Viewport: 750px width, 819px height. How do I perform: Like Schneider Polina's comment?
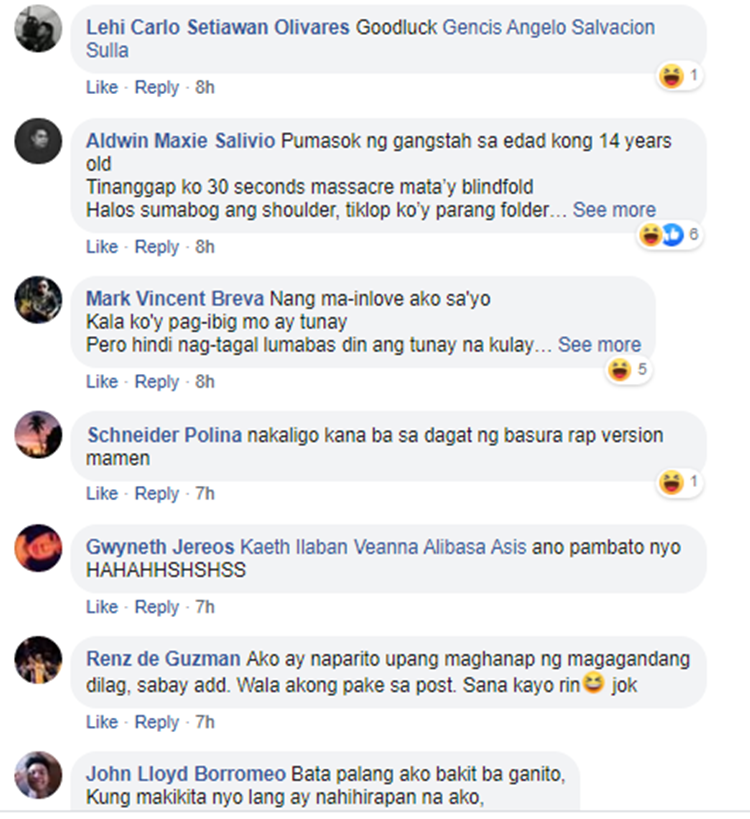click(x=102, y=494)
